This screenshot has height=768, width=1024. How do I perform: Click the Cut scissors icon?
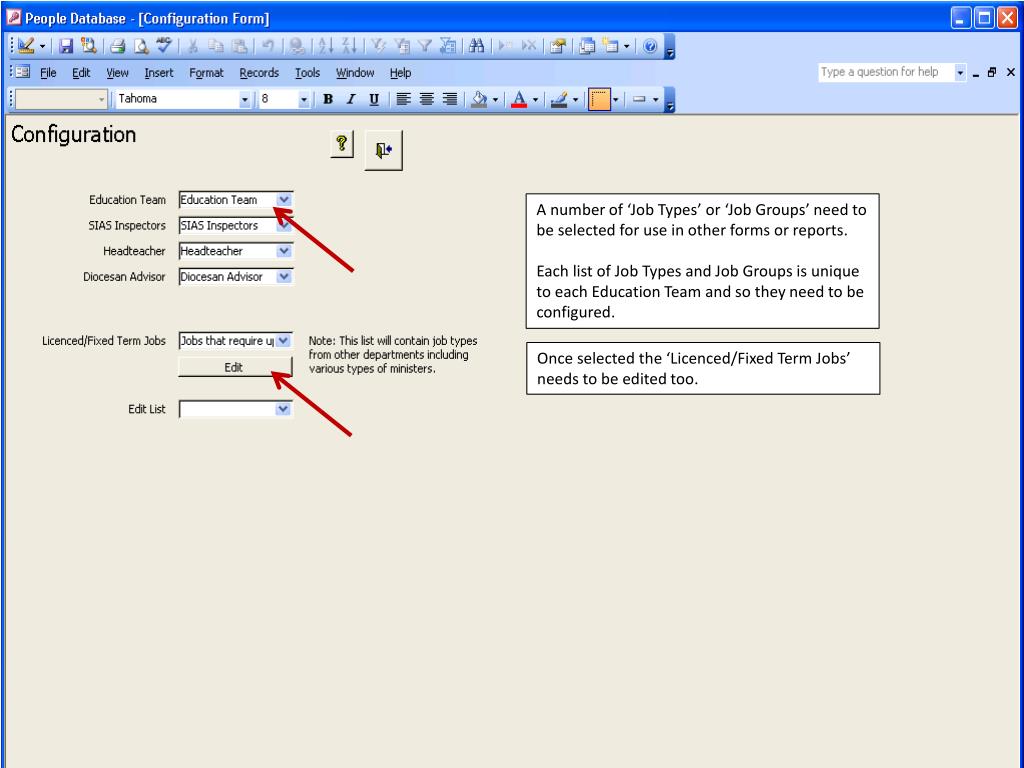pos(193,46)
